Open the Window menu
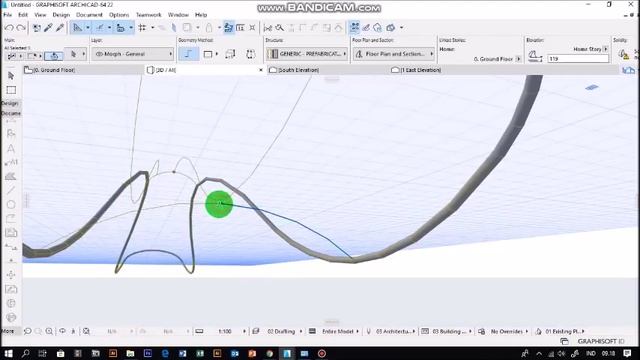 click(x=178, y=15)
